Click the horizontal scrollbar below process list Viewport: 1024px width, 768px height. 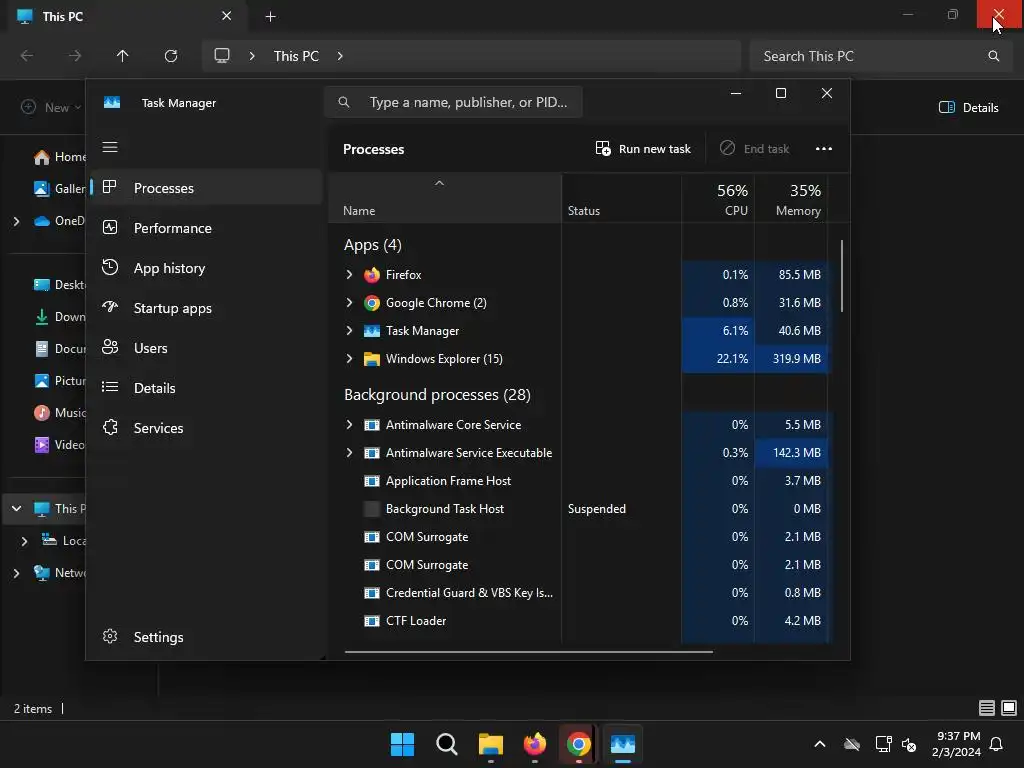tap(528, 651)
